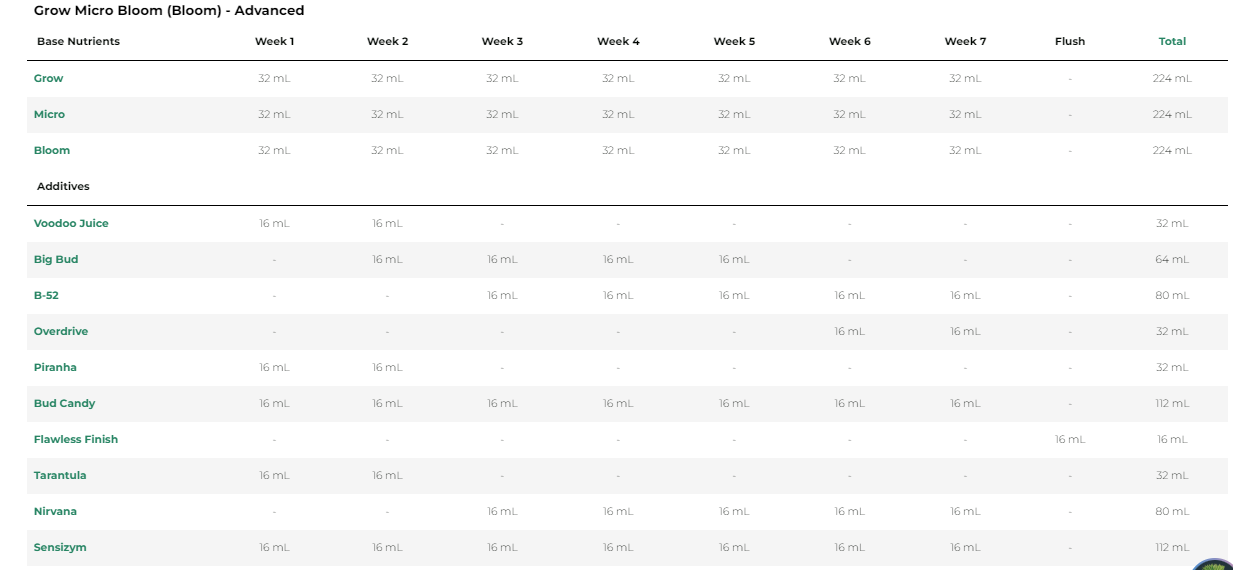This screenshot has width=1233, height=570.
Task: Open the Bud Candy link
Action: (64, 403)
